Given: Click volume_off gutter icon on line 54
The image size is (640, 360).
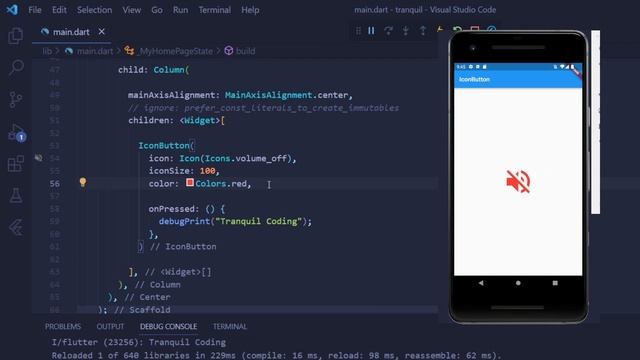Looking at the screenshot, I should point(38,158).
